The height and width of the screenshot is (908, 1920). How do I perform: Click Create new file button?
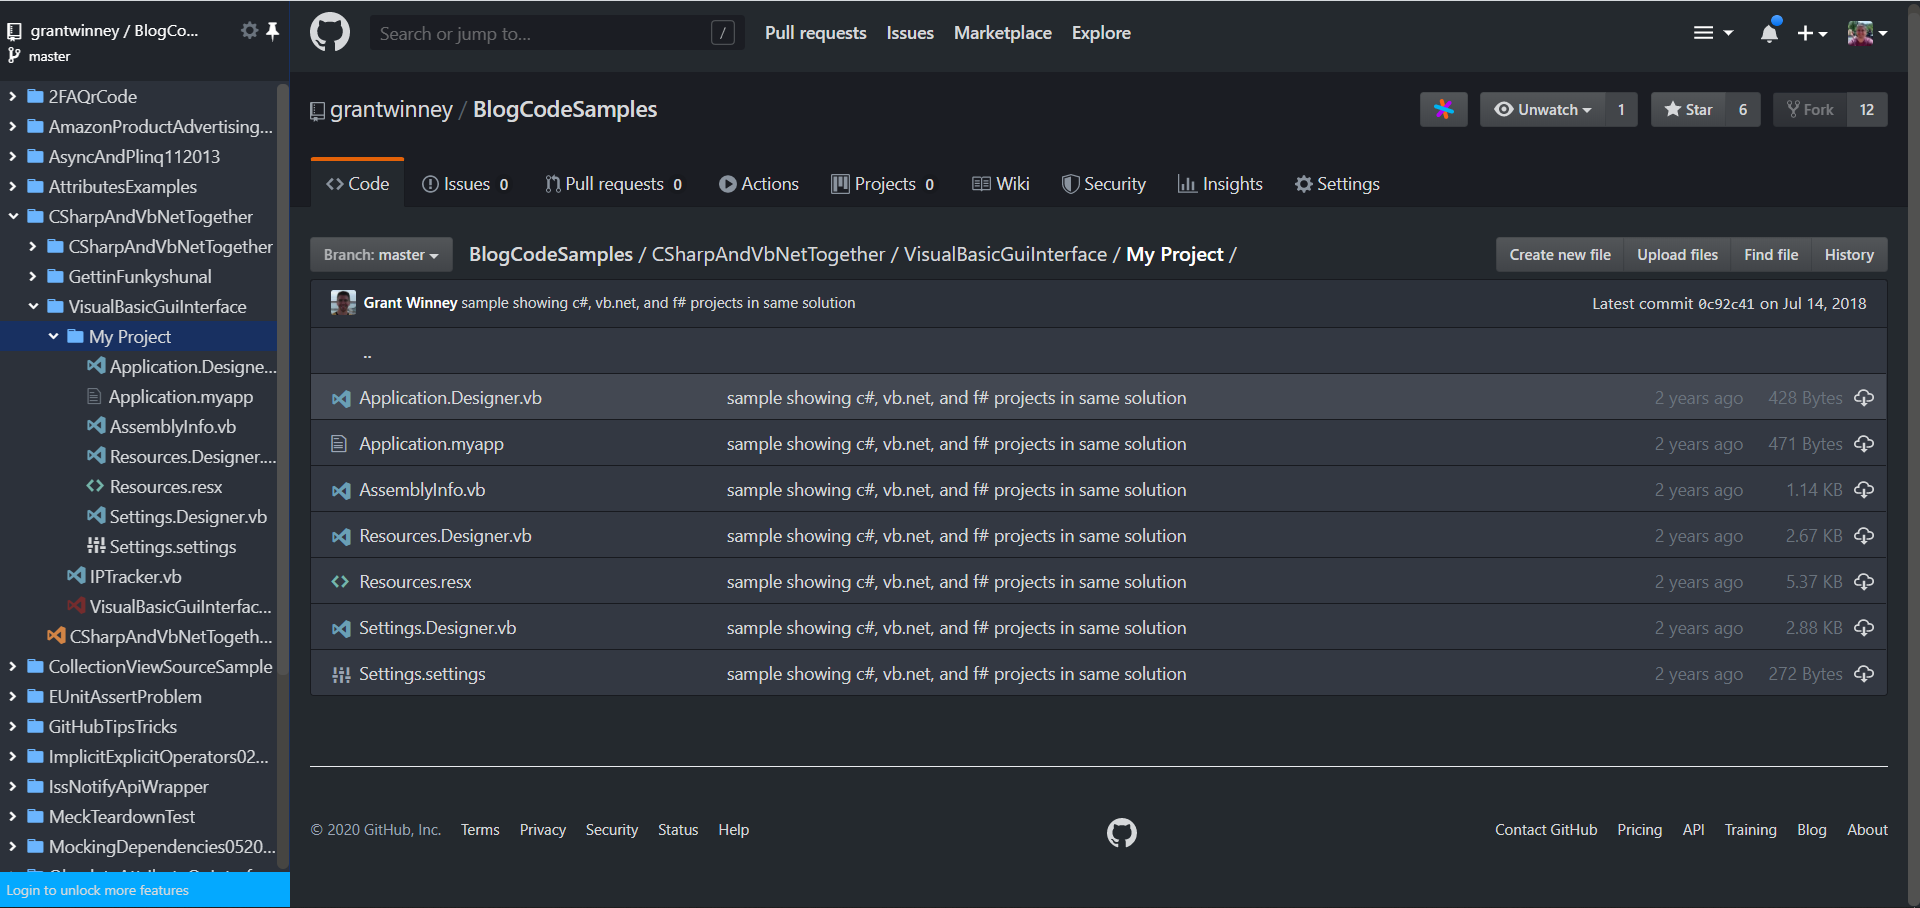point(1560,255)
